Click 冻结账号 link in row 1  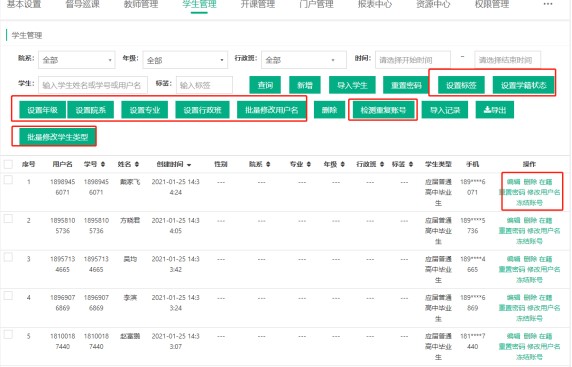coord(529,202)
